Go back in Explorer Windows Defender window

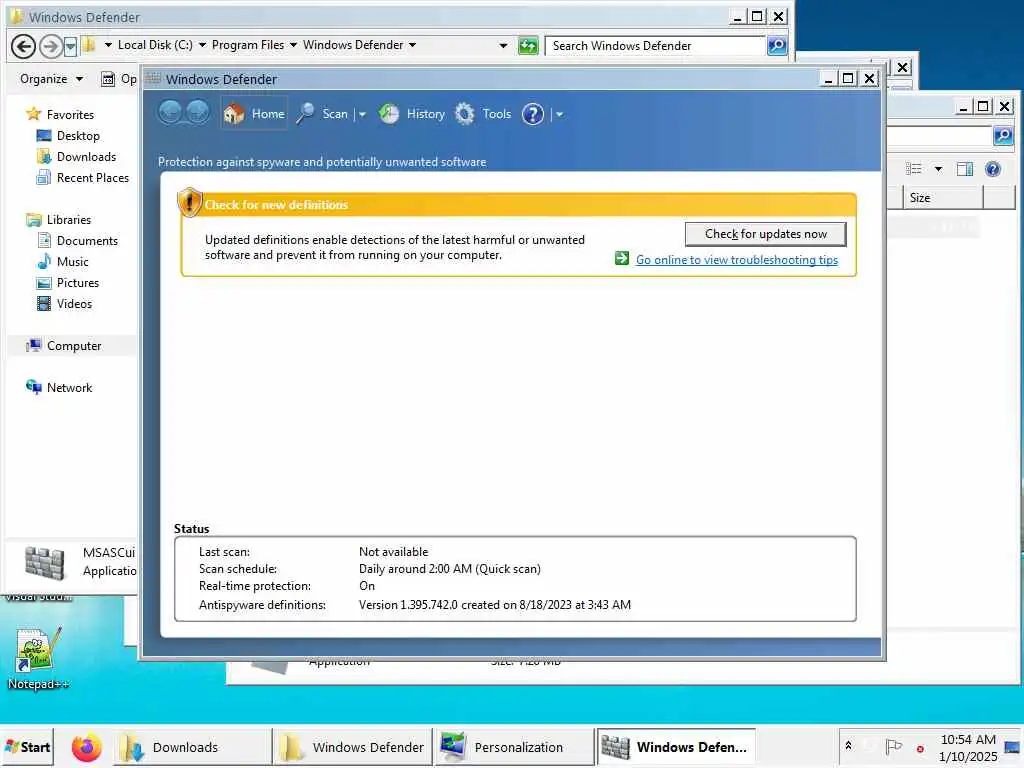[24, 46]
